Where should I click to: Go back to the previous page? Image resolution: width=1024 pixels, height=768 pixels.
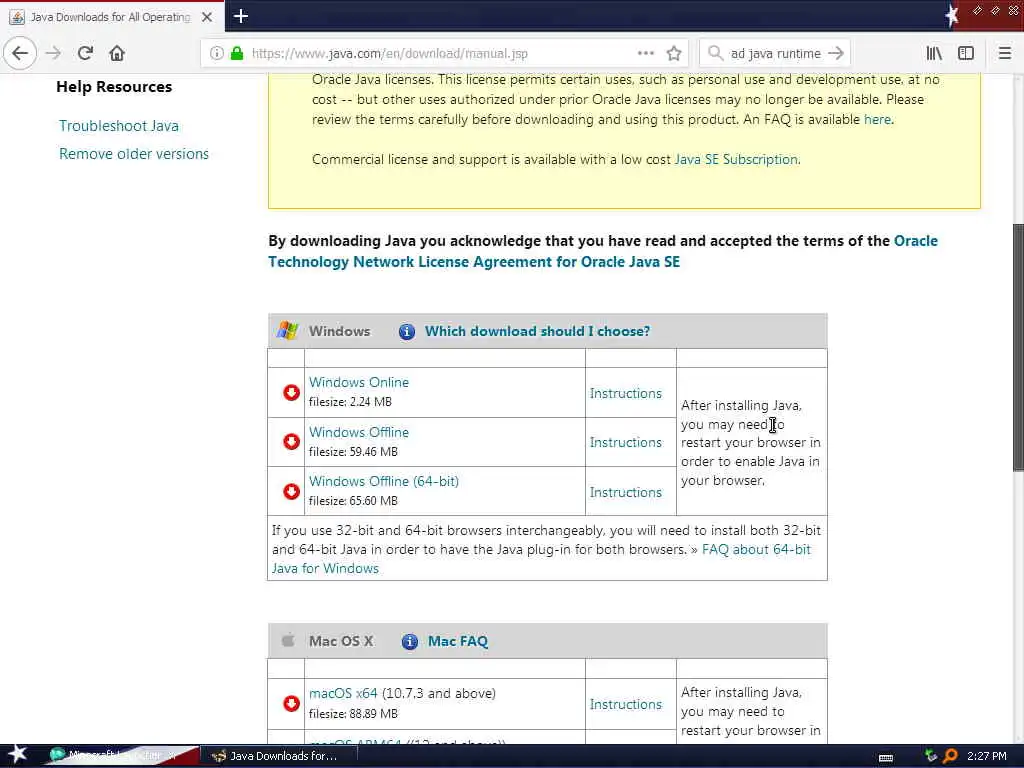20,53
